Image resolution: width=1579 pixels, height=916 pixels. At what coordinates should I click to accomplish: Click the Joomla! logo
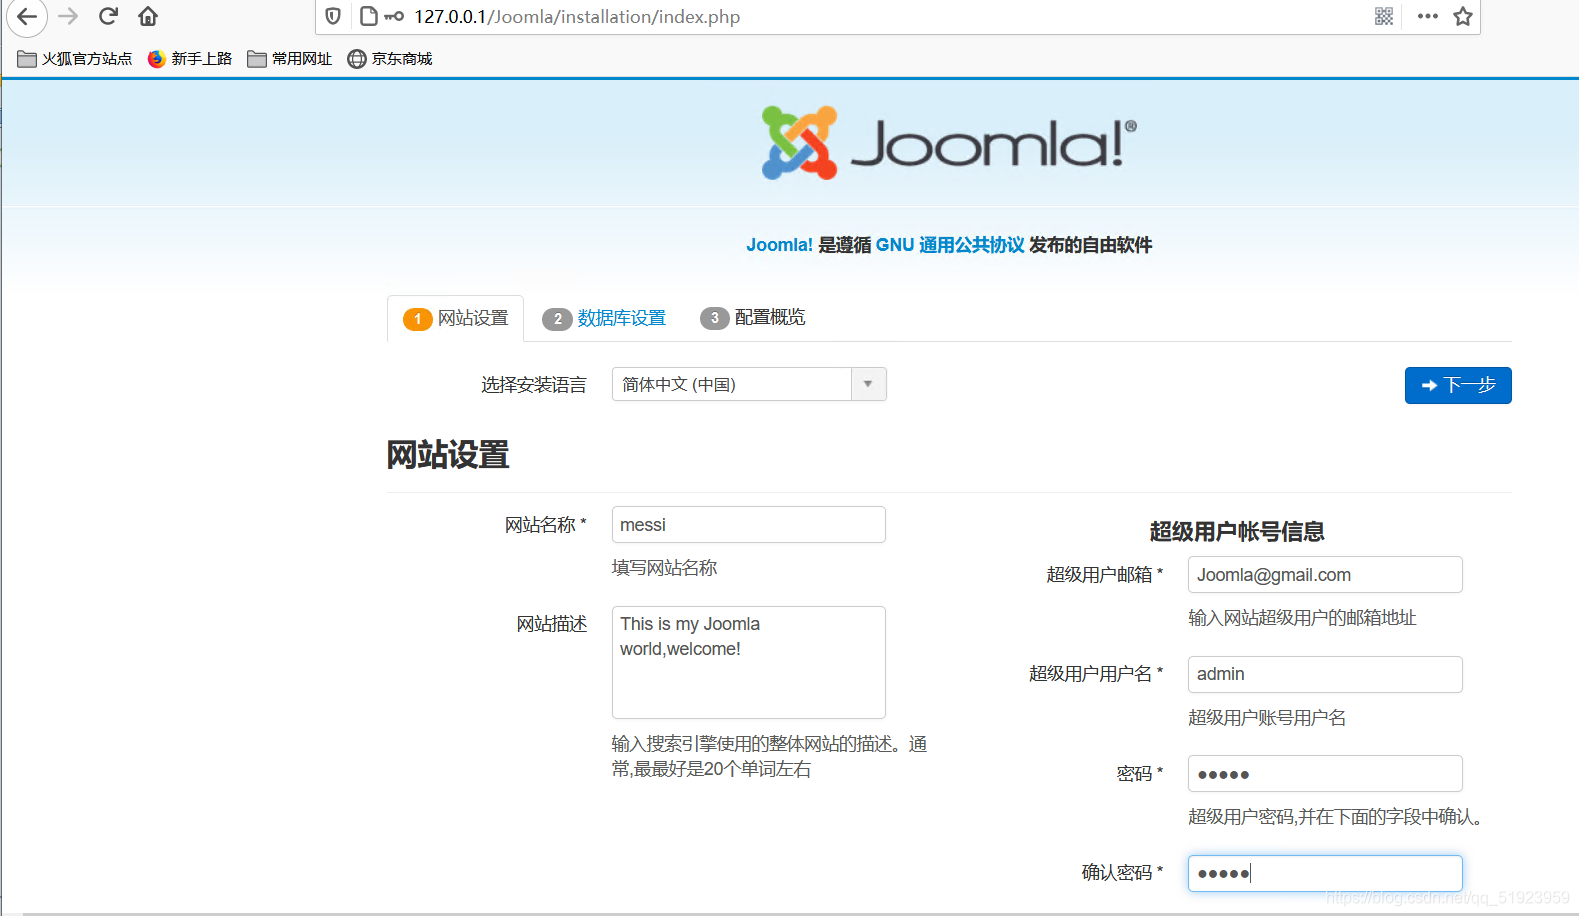coord(949,143)
